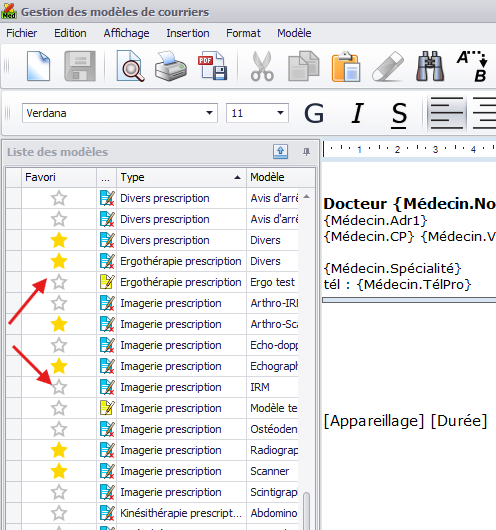Viewport: 496px width, 530px height.
Task: Pin the Liste des modèles panel
Action: (x=306, y=152)
